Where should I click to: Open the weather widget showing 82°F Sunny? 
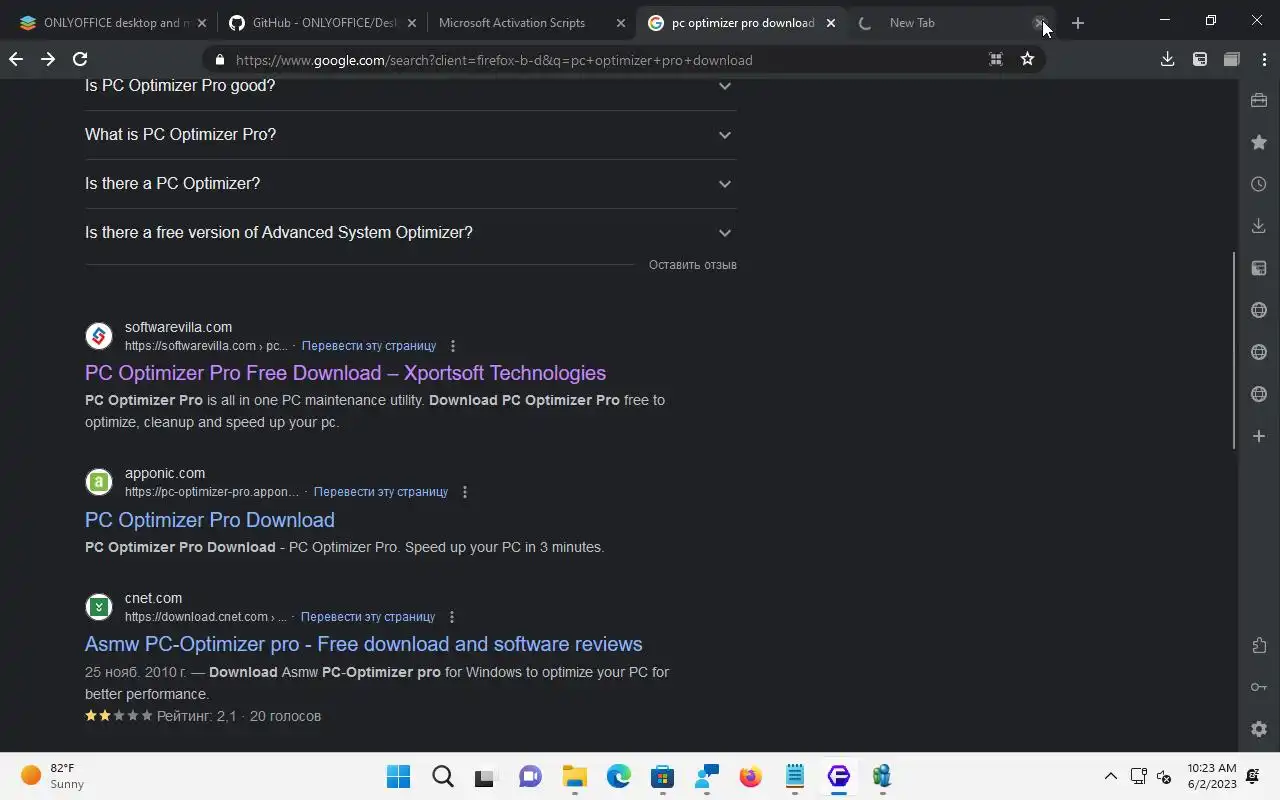52,776
